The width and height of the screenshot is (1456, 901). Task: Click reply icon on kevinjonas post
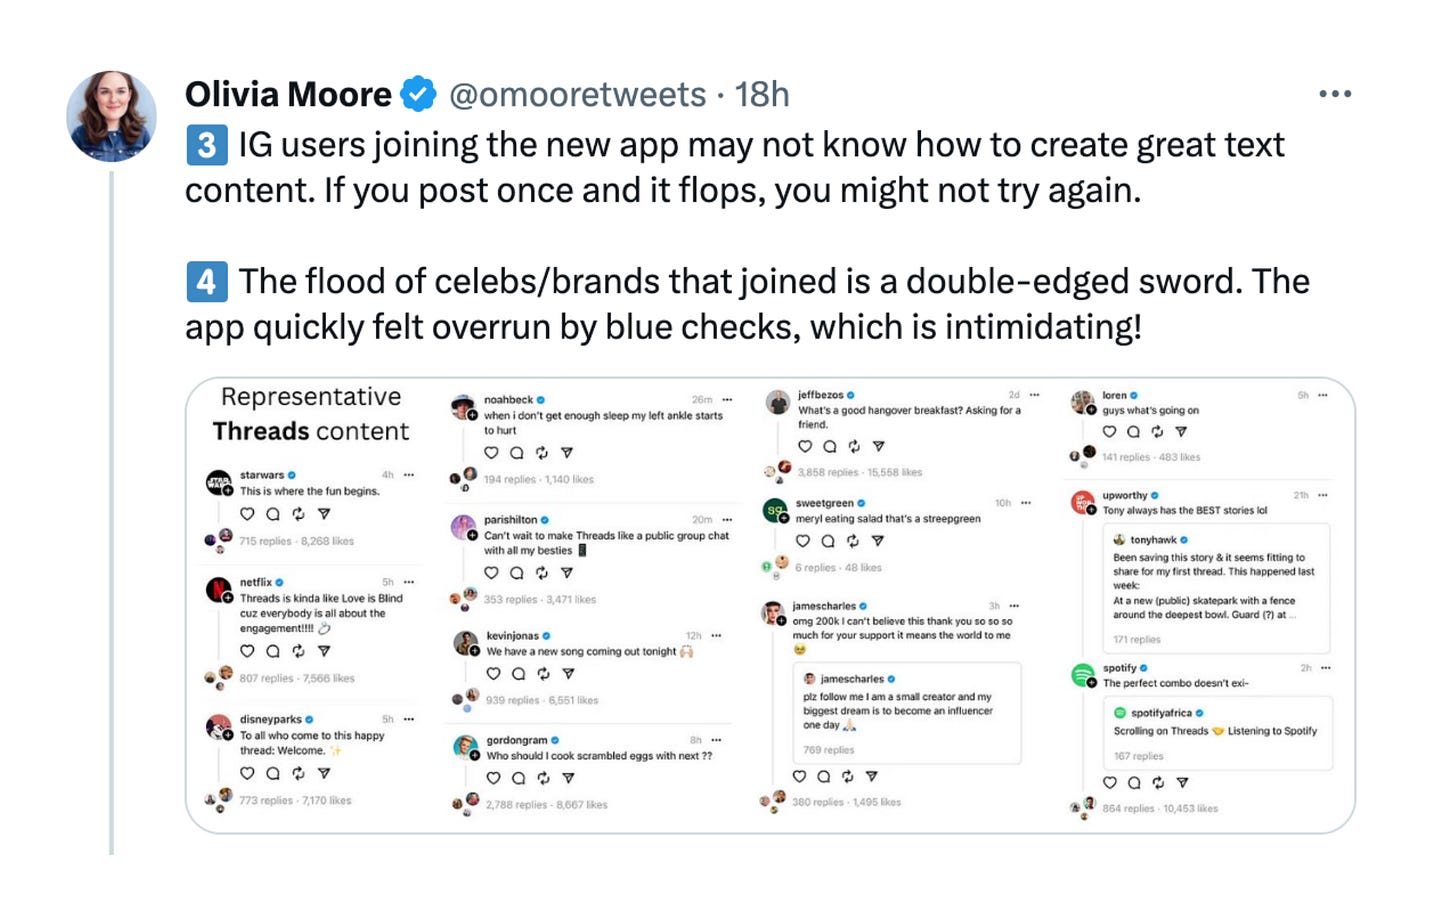(x=518, y=674)
